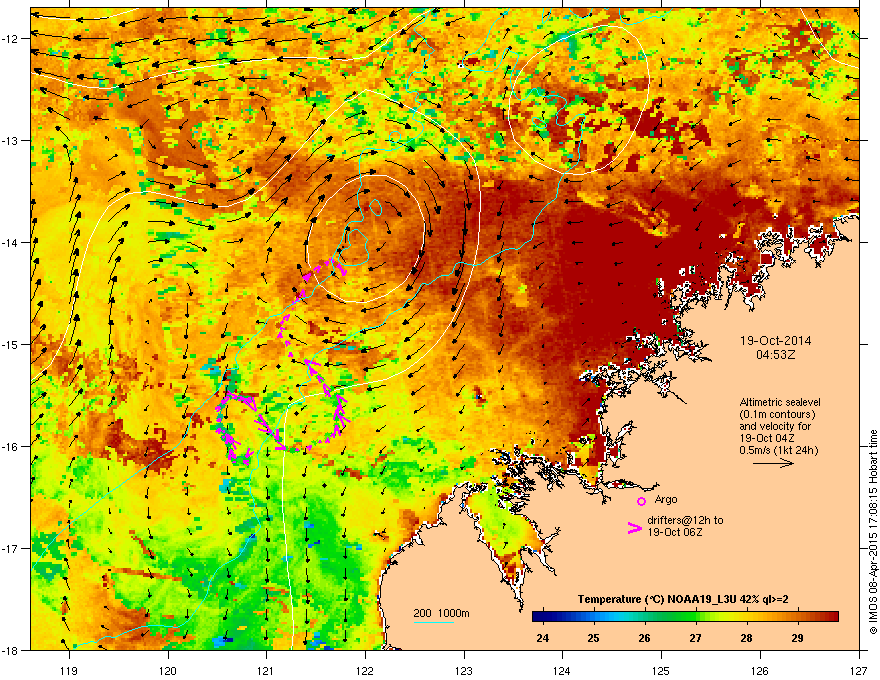Click the colorbar tick label 24
880x680 pixels.
543,638
